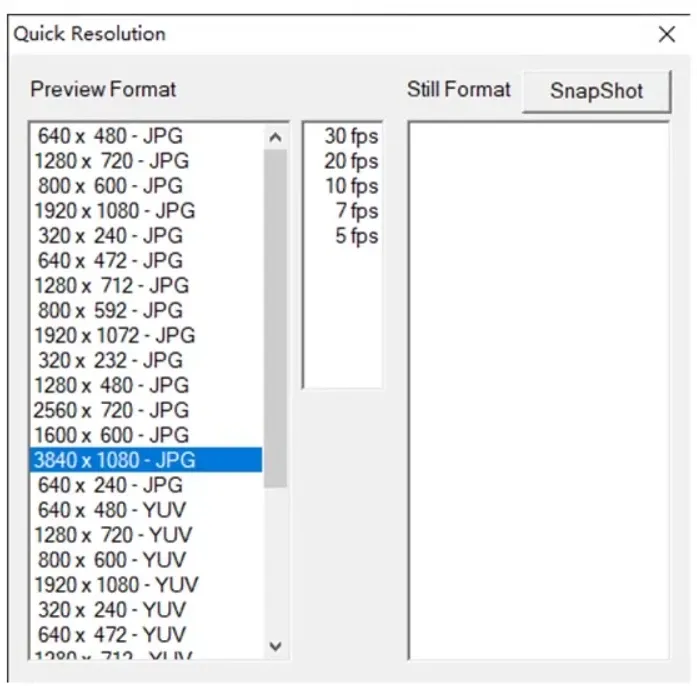Image resolution: width=697 pixels, height=686 pixels.
Task: Select 1920 x 1080 - JPG preview format
Action: [x=146, y=211]
